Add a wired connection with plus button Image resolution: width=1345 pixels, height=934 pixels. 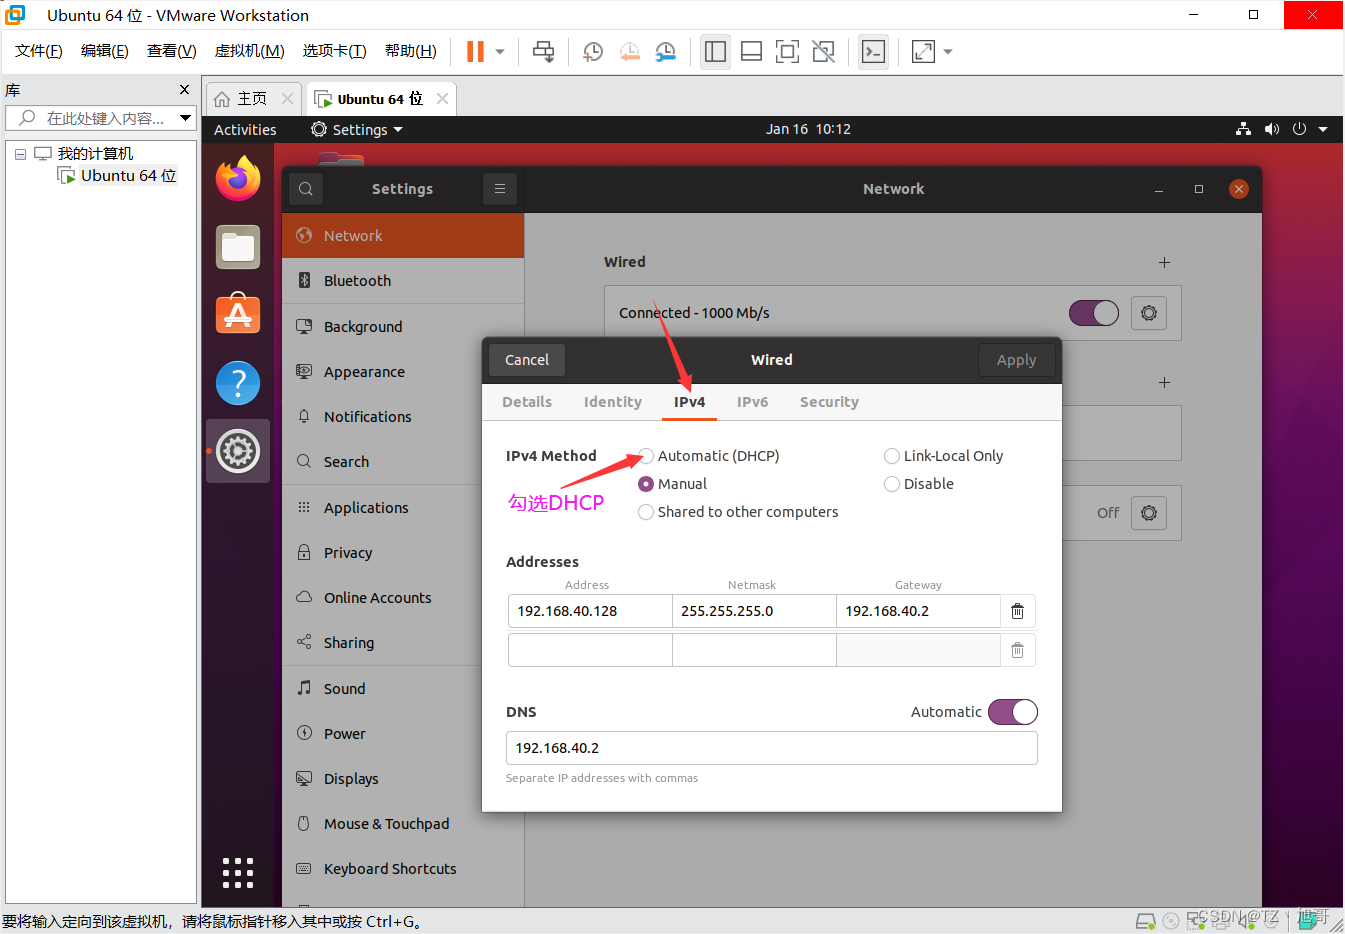pos(1164,262)
